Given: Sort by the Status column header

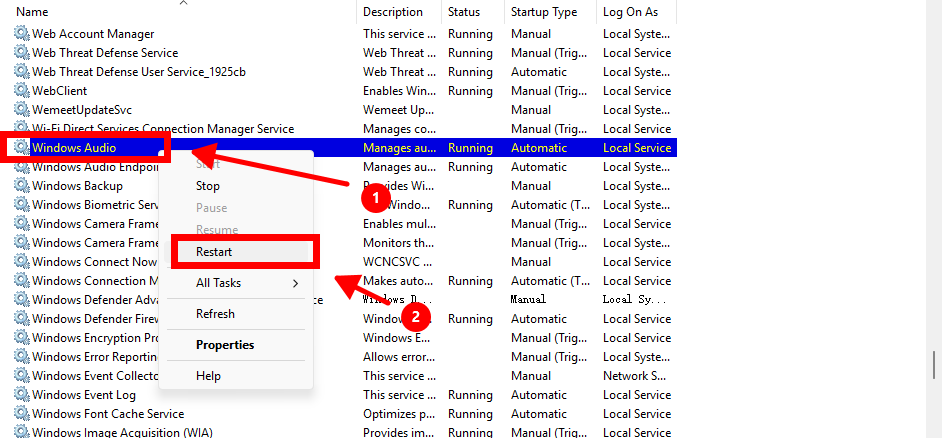Looking at the screenshot, I should 464,12.
